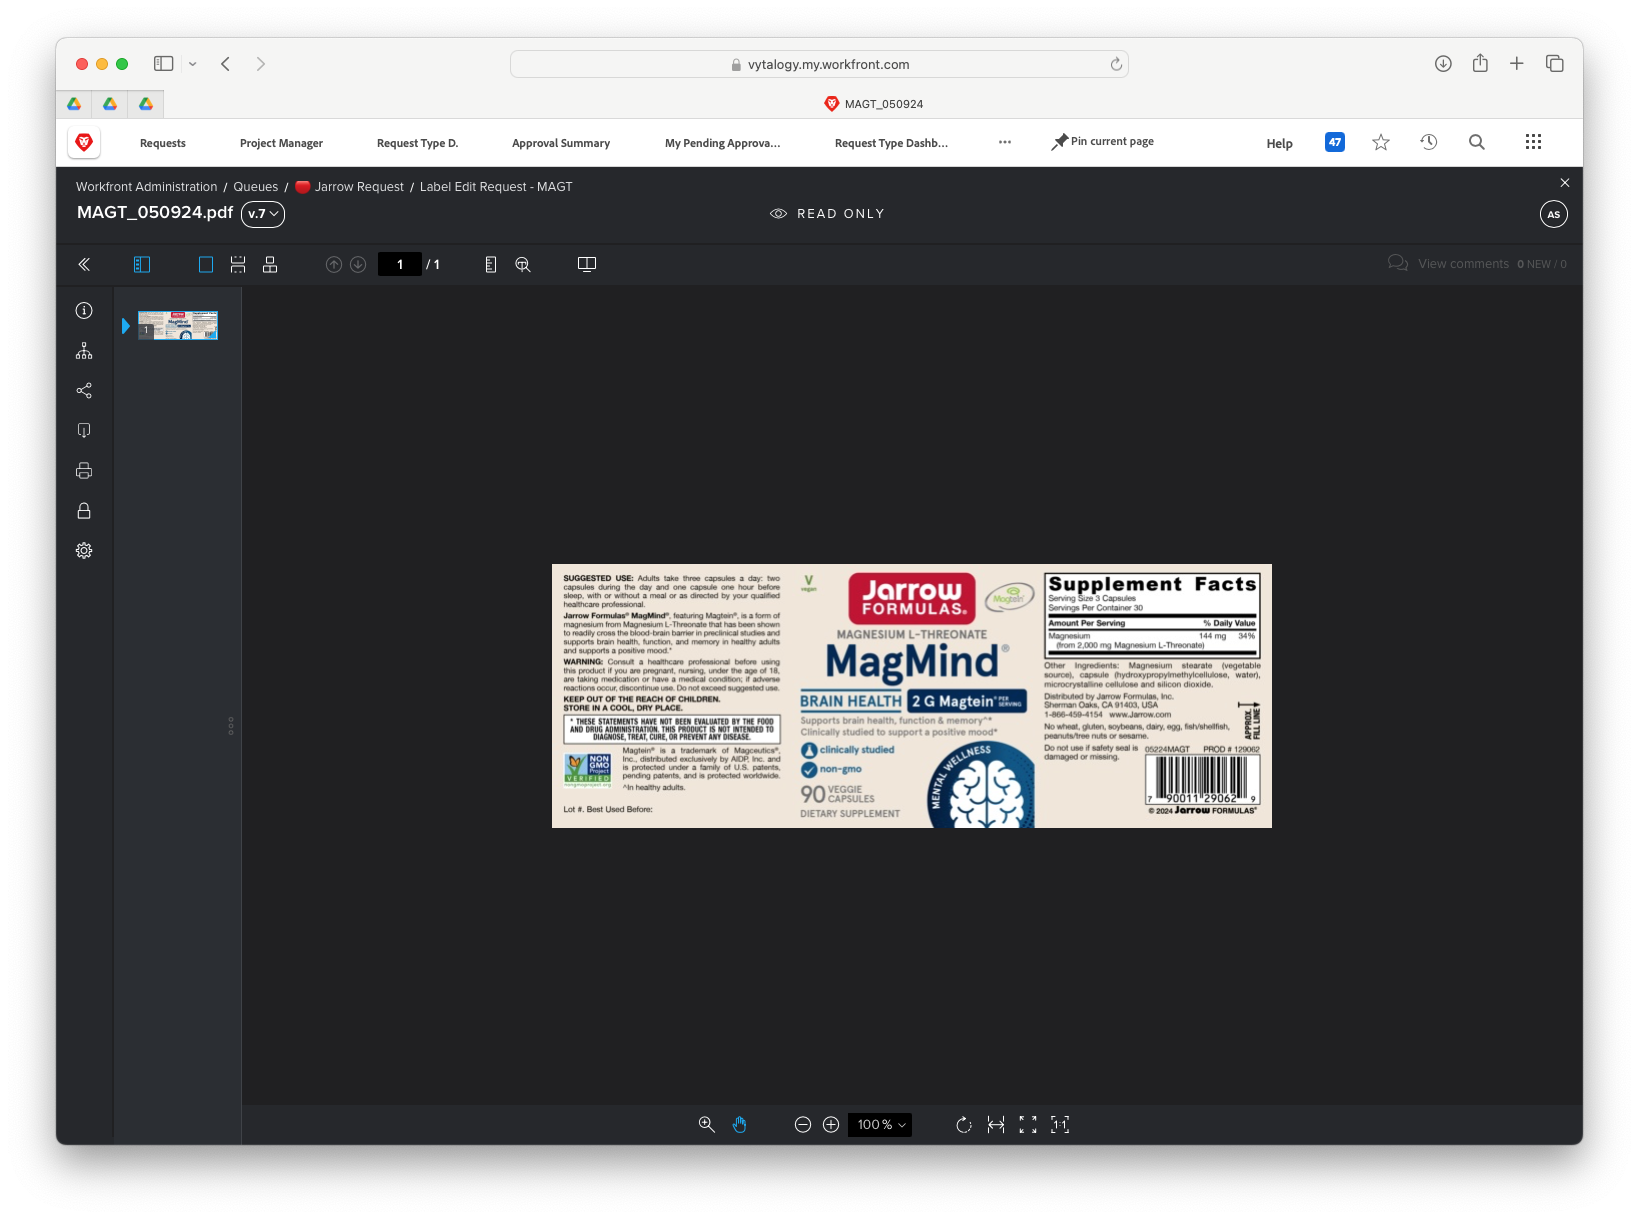The height and width of the screenshot is (1219, 1639).
Task: Click the Workfront home logo
Action: [84, 143]
